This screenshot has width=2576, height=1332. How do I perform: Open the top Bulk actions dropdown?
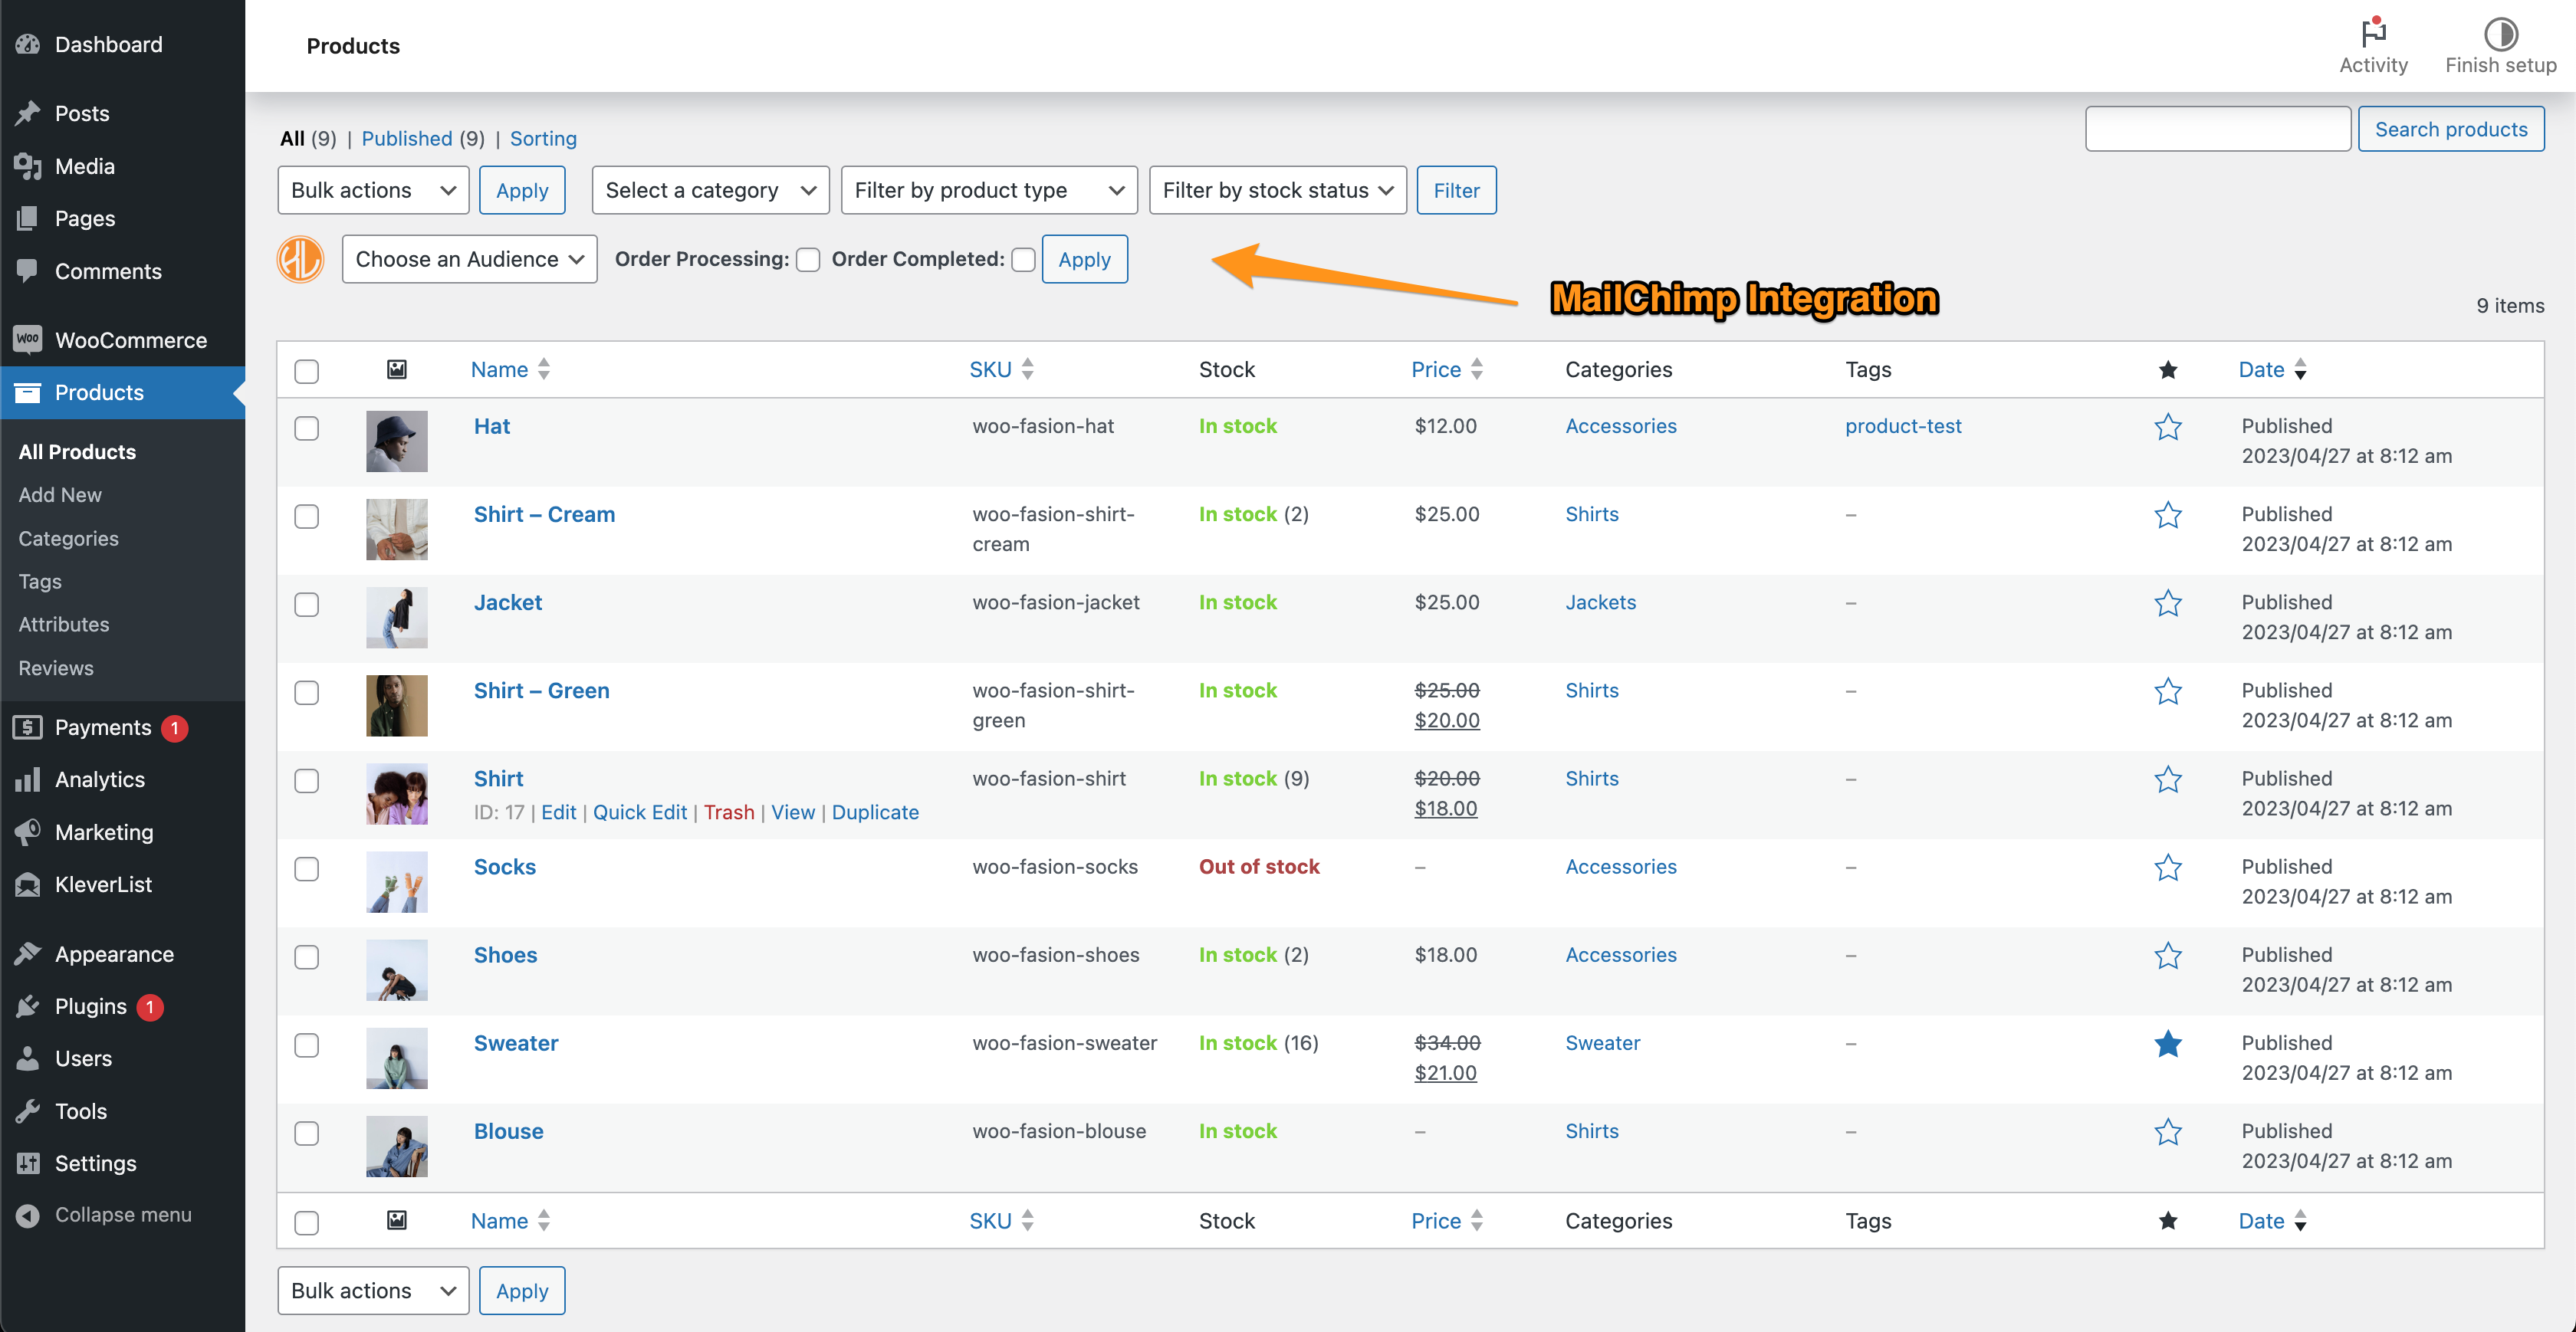(373, 190)
